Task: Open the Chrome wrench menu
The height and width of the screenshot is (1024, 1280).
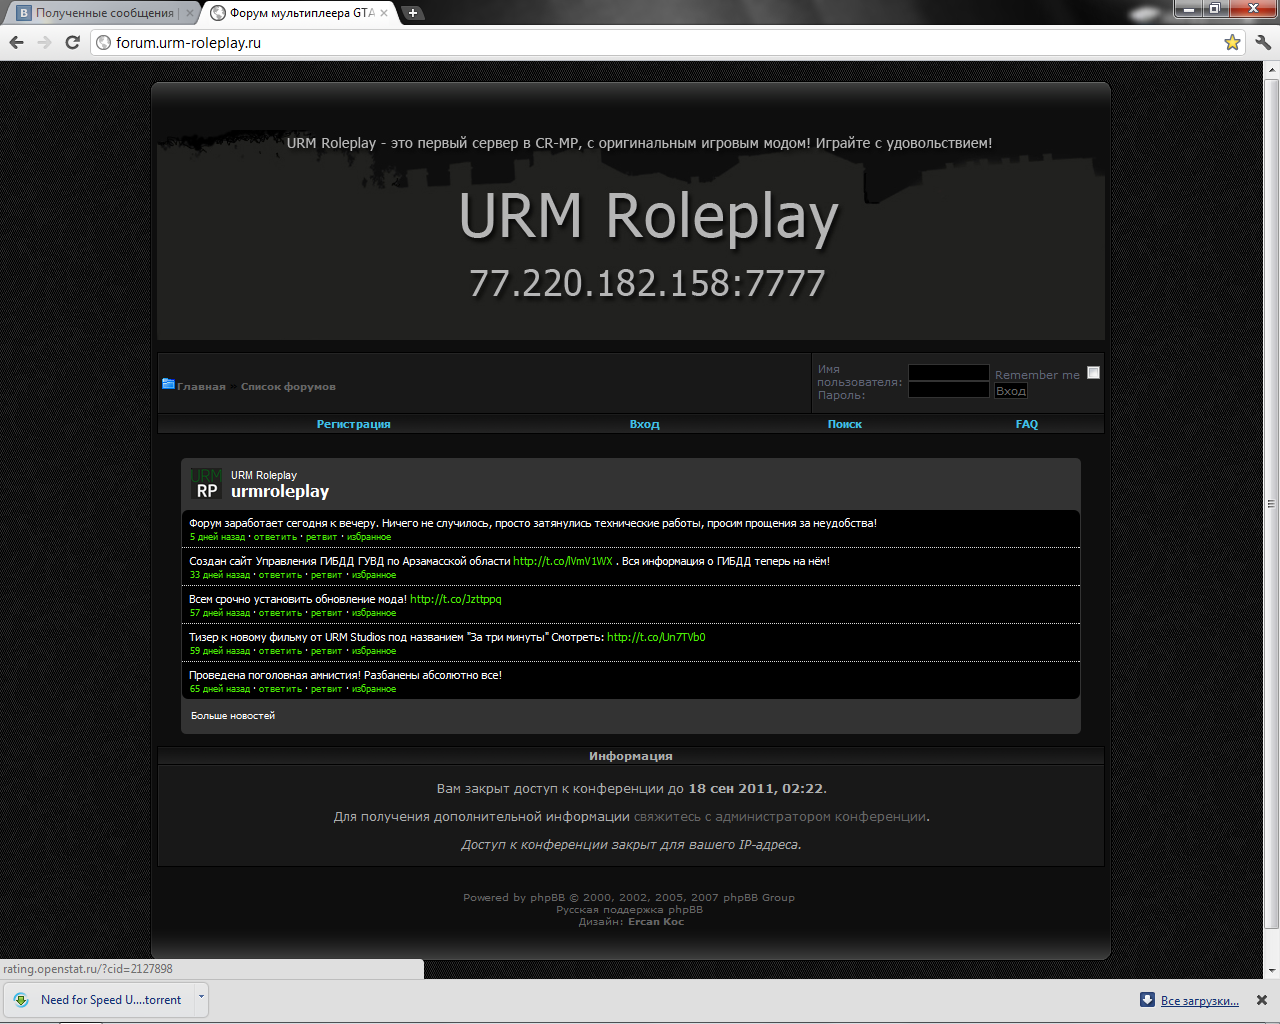Action: pyautogui.click(x=1263, y=42)
